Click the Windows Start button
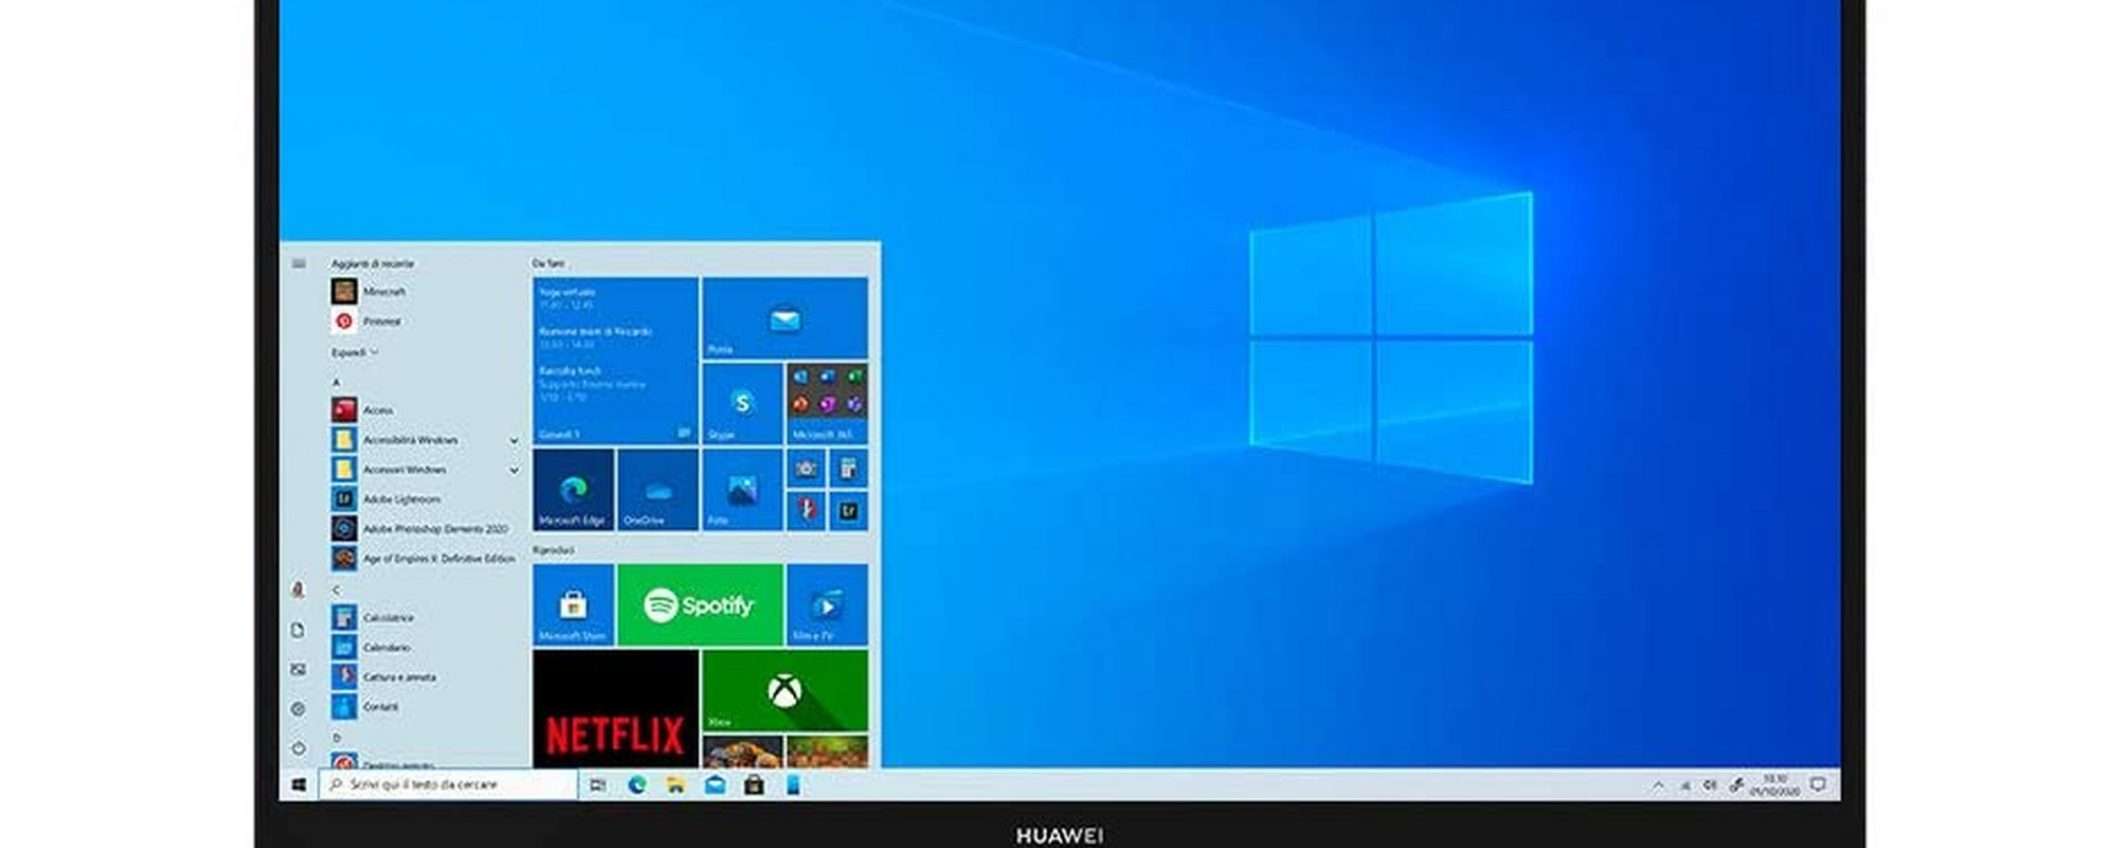Viewport: 2120px width, 848px height. coord(299,785)
